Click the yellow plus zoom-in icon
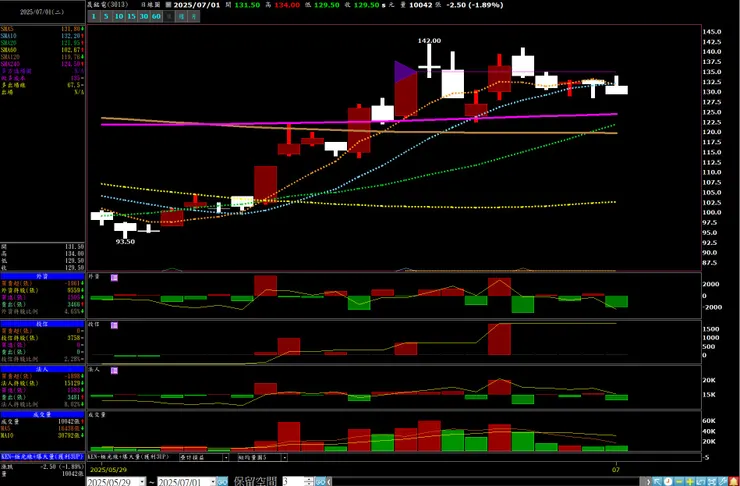 (690, 481)
